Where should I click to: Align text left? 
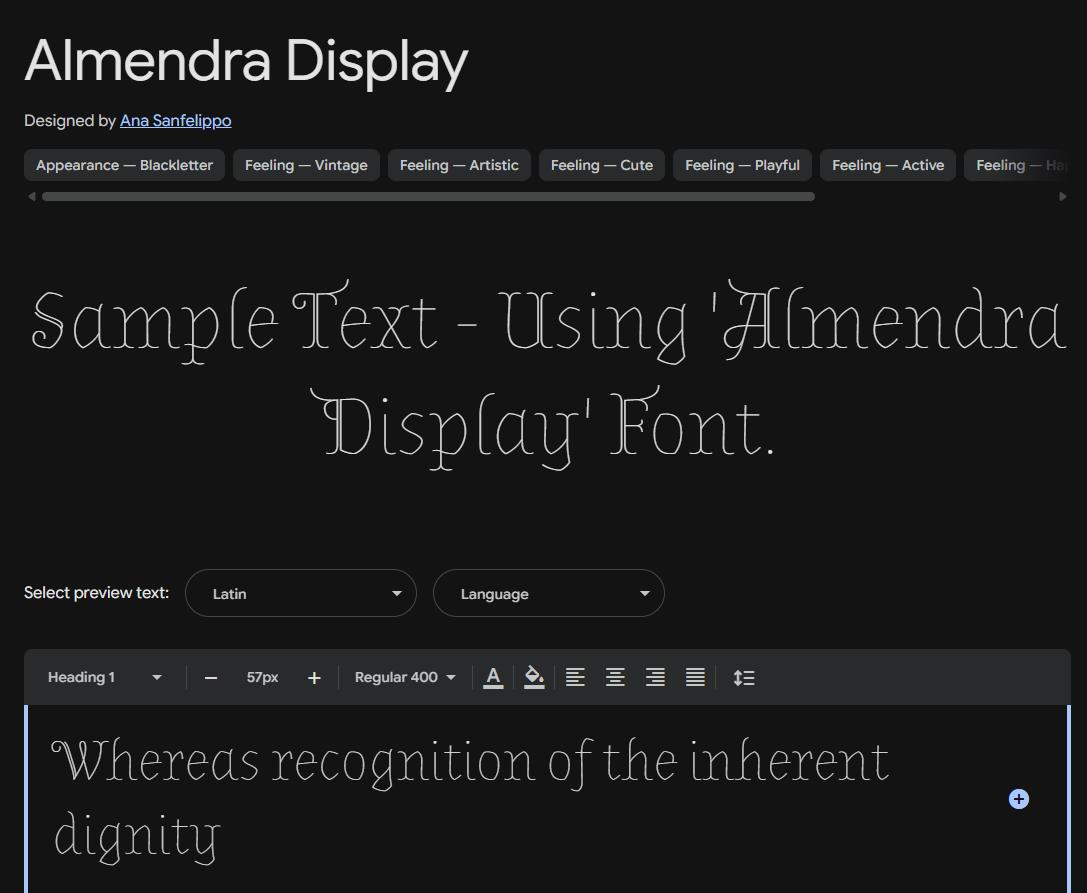[x=575, y=677]
